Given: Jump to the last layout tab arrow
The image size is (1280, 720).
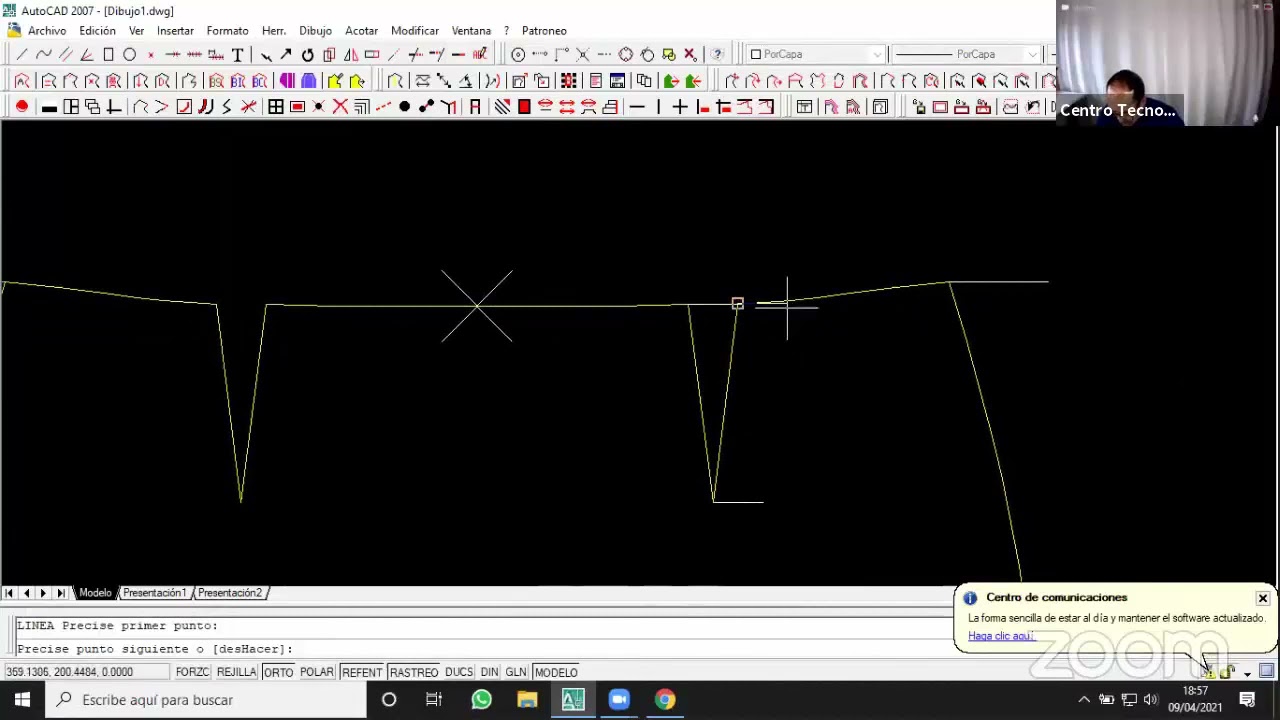Looking at the screenshot, I should (x=60, y=593).
